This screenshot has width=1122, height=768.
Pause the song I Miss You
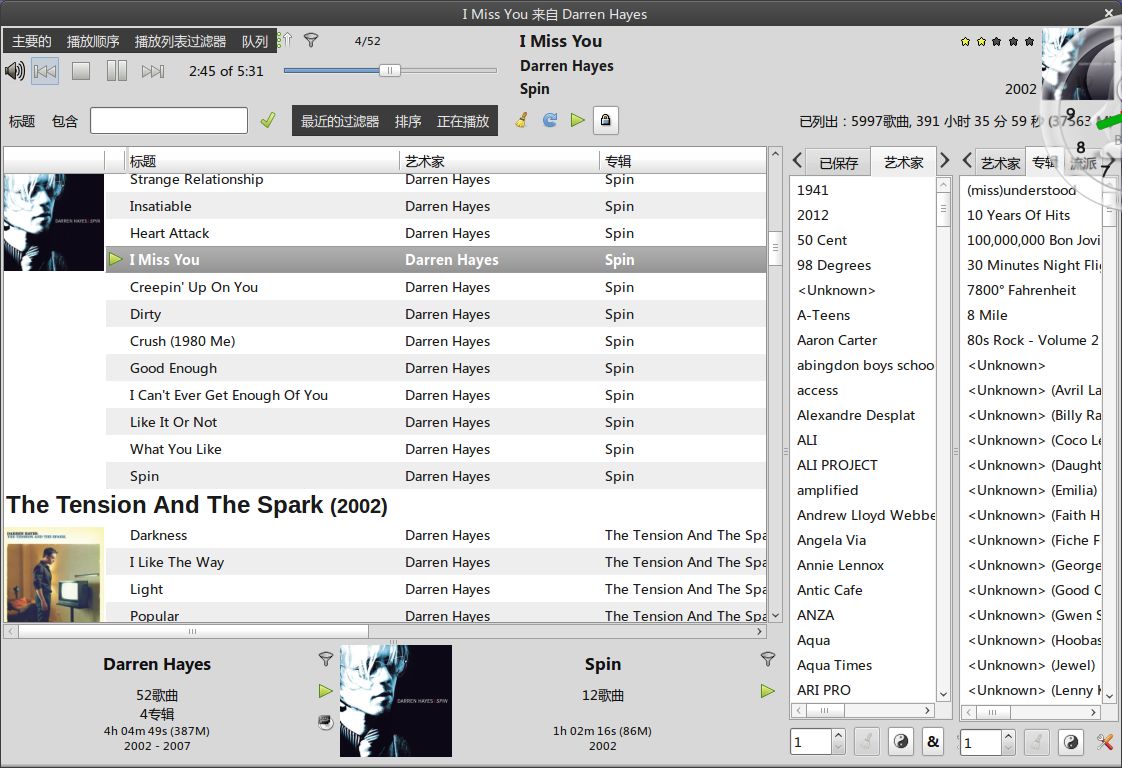click(x=117, y=71)
